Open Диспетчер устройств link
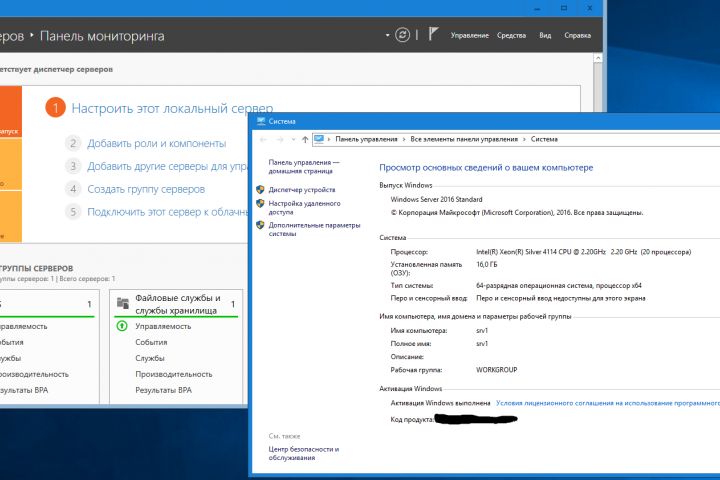Screen dimensions: 720x480 point(302,190)
